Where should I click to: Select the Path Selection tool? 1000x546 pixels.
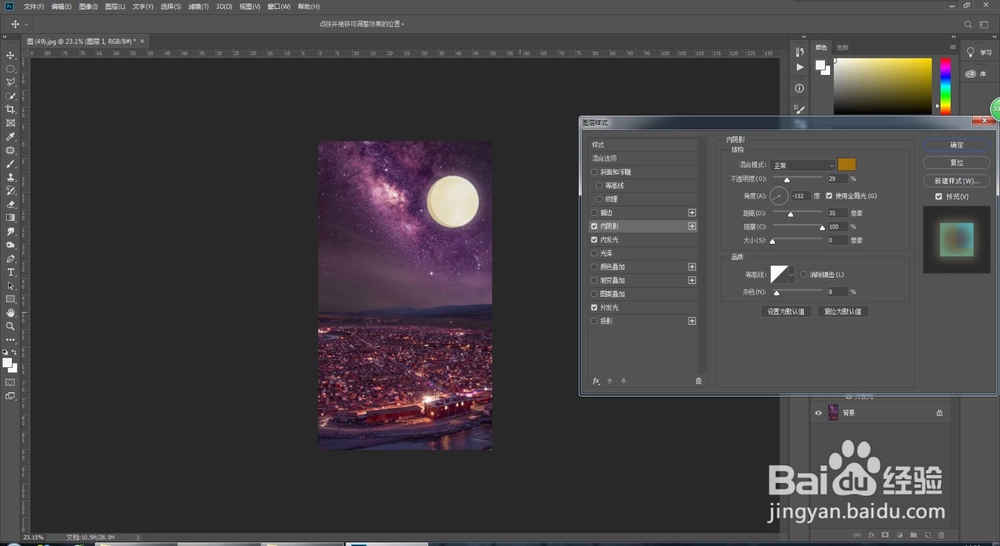tap(10, 286)
